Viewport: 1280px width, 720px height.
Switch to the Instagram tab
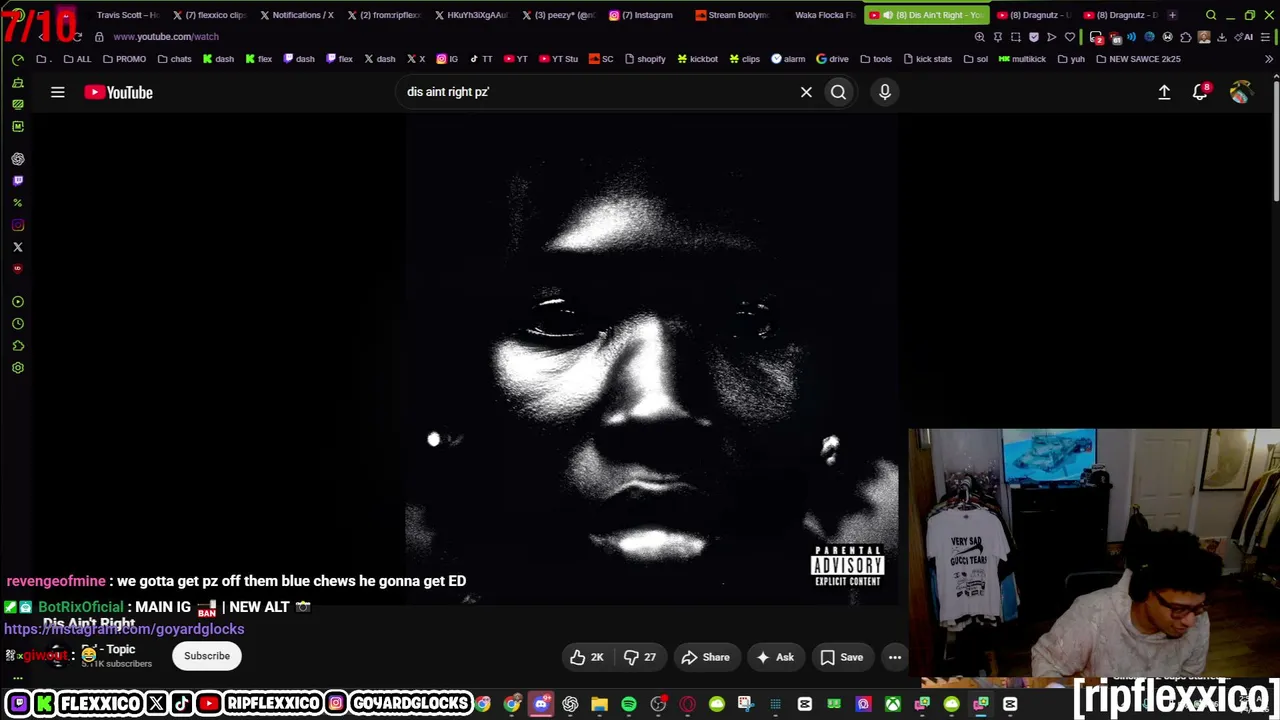tap(641, 15)
